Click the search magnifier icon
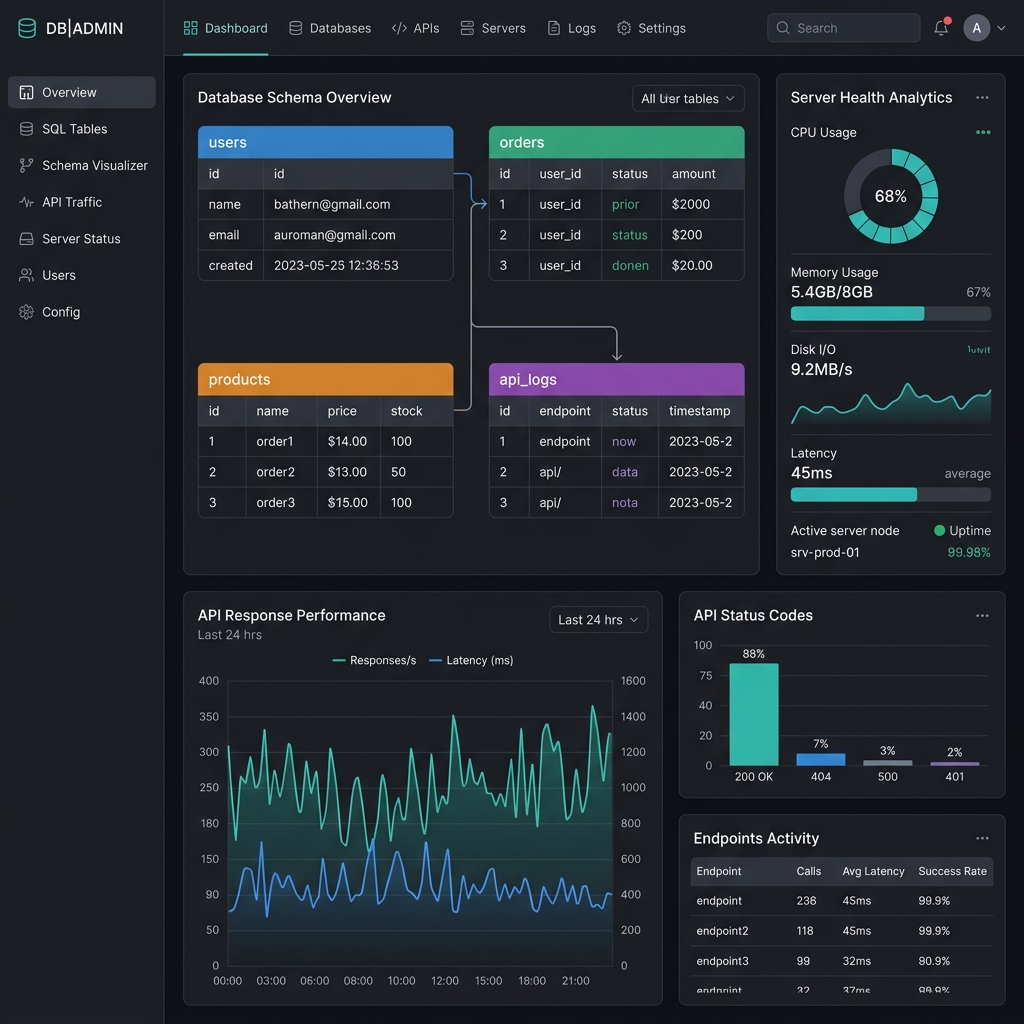Viewport: 1024px width, 1024px height. tap(782, 28)
